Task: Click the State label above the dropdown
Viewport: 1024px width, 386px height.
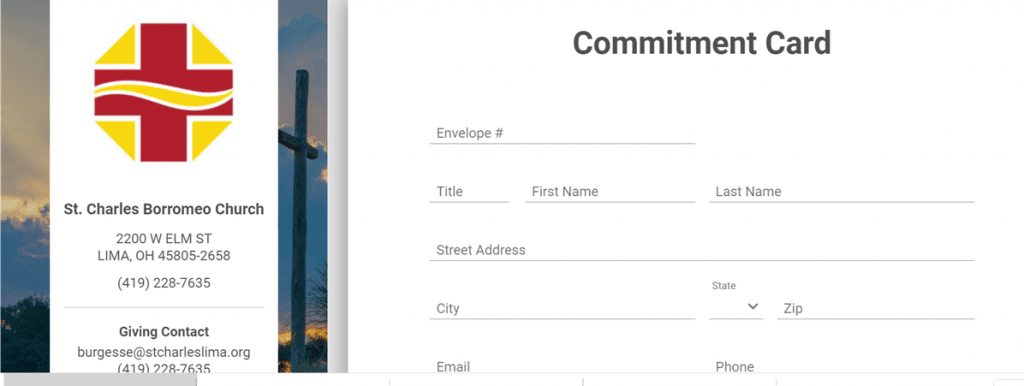Action: point(724,285)
